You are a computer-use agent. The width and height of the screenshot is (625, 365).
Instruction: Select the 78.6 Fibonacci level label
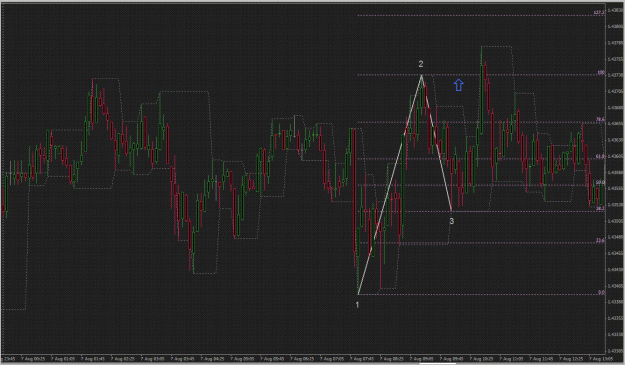[600, 120]
